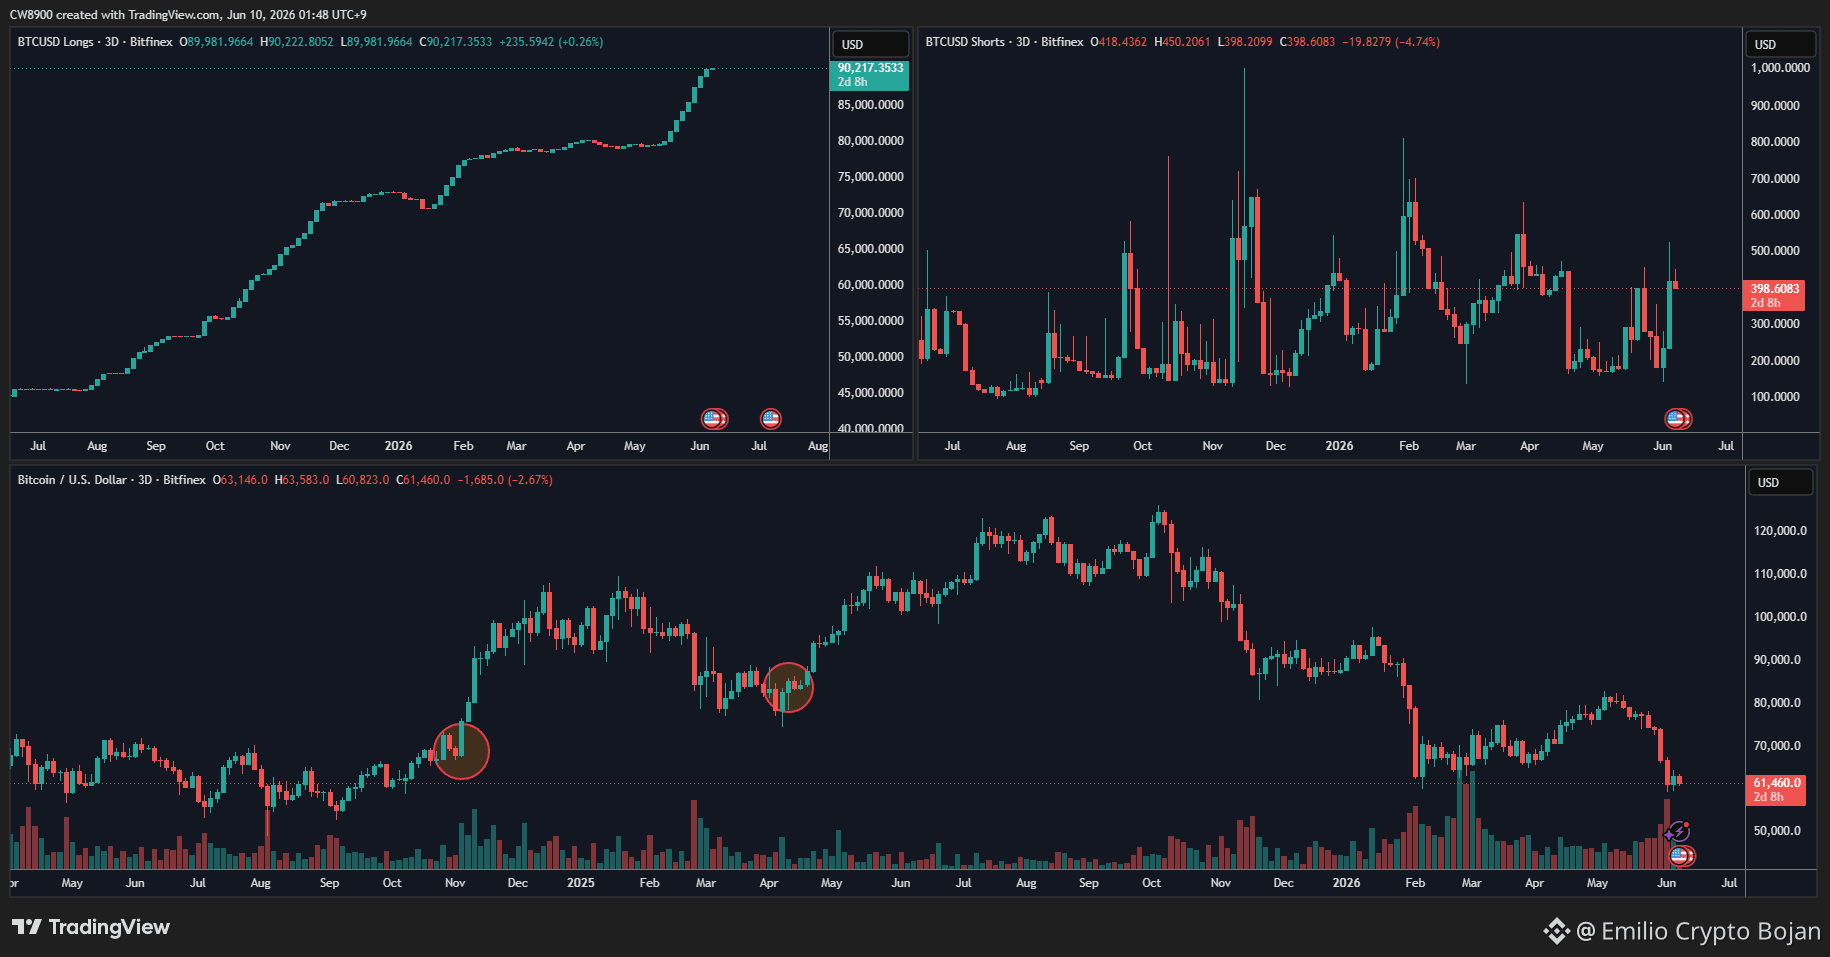
Task: Click the US flag event icon on the Bitcoin / U.S. Dollar chart
Action: (1682, 856)
